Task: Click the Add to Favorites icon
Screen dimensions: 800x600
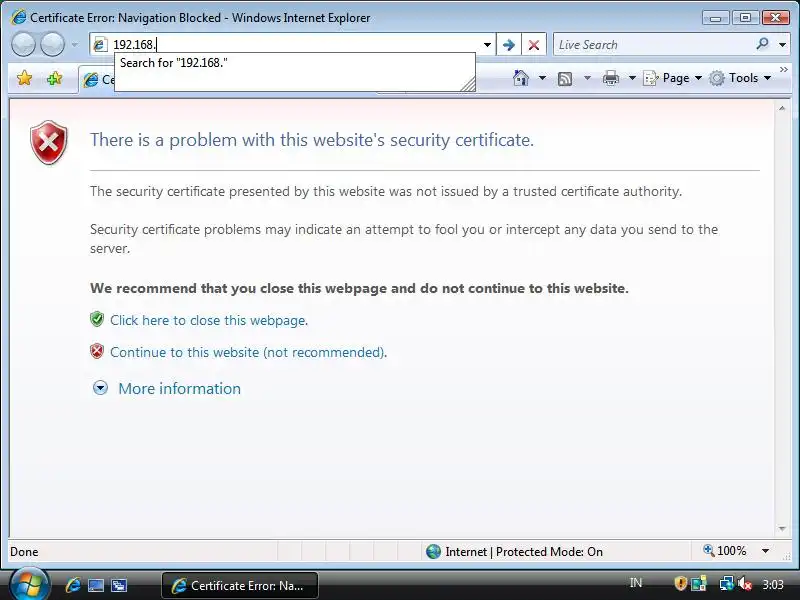Action: [54, 78]
